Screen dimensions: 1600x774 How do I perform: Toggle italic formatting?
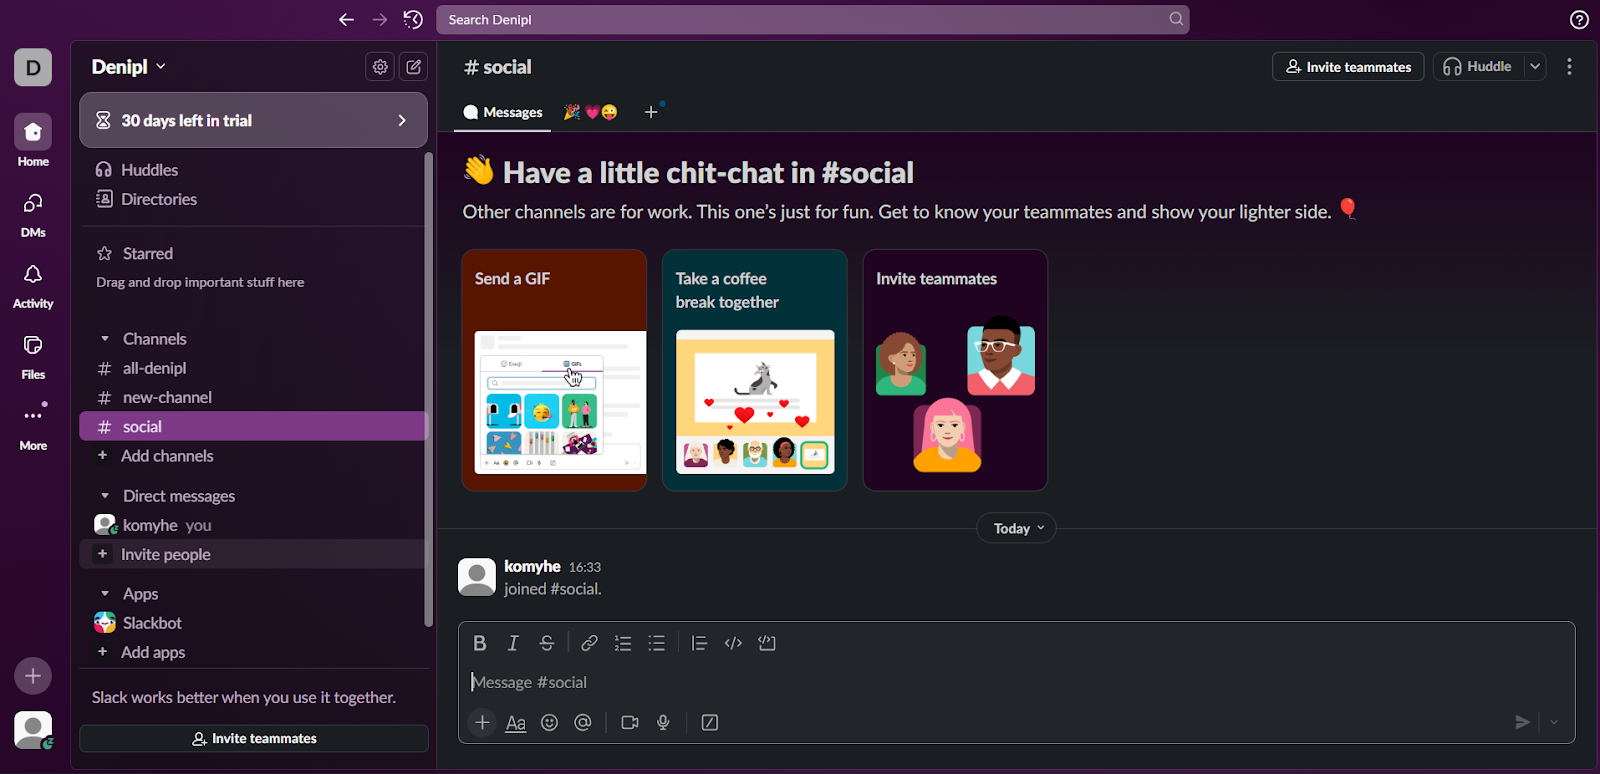pos(513,643)
